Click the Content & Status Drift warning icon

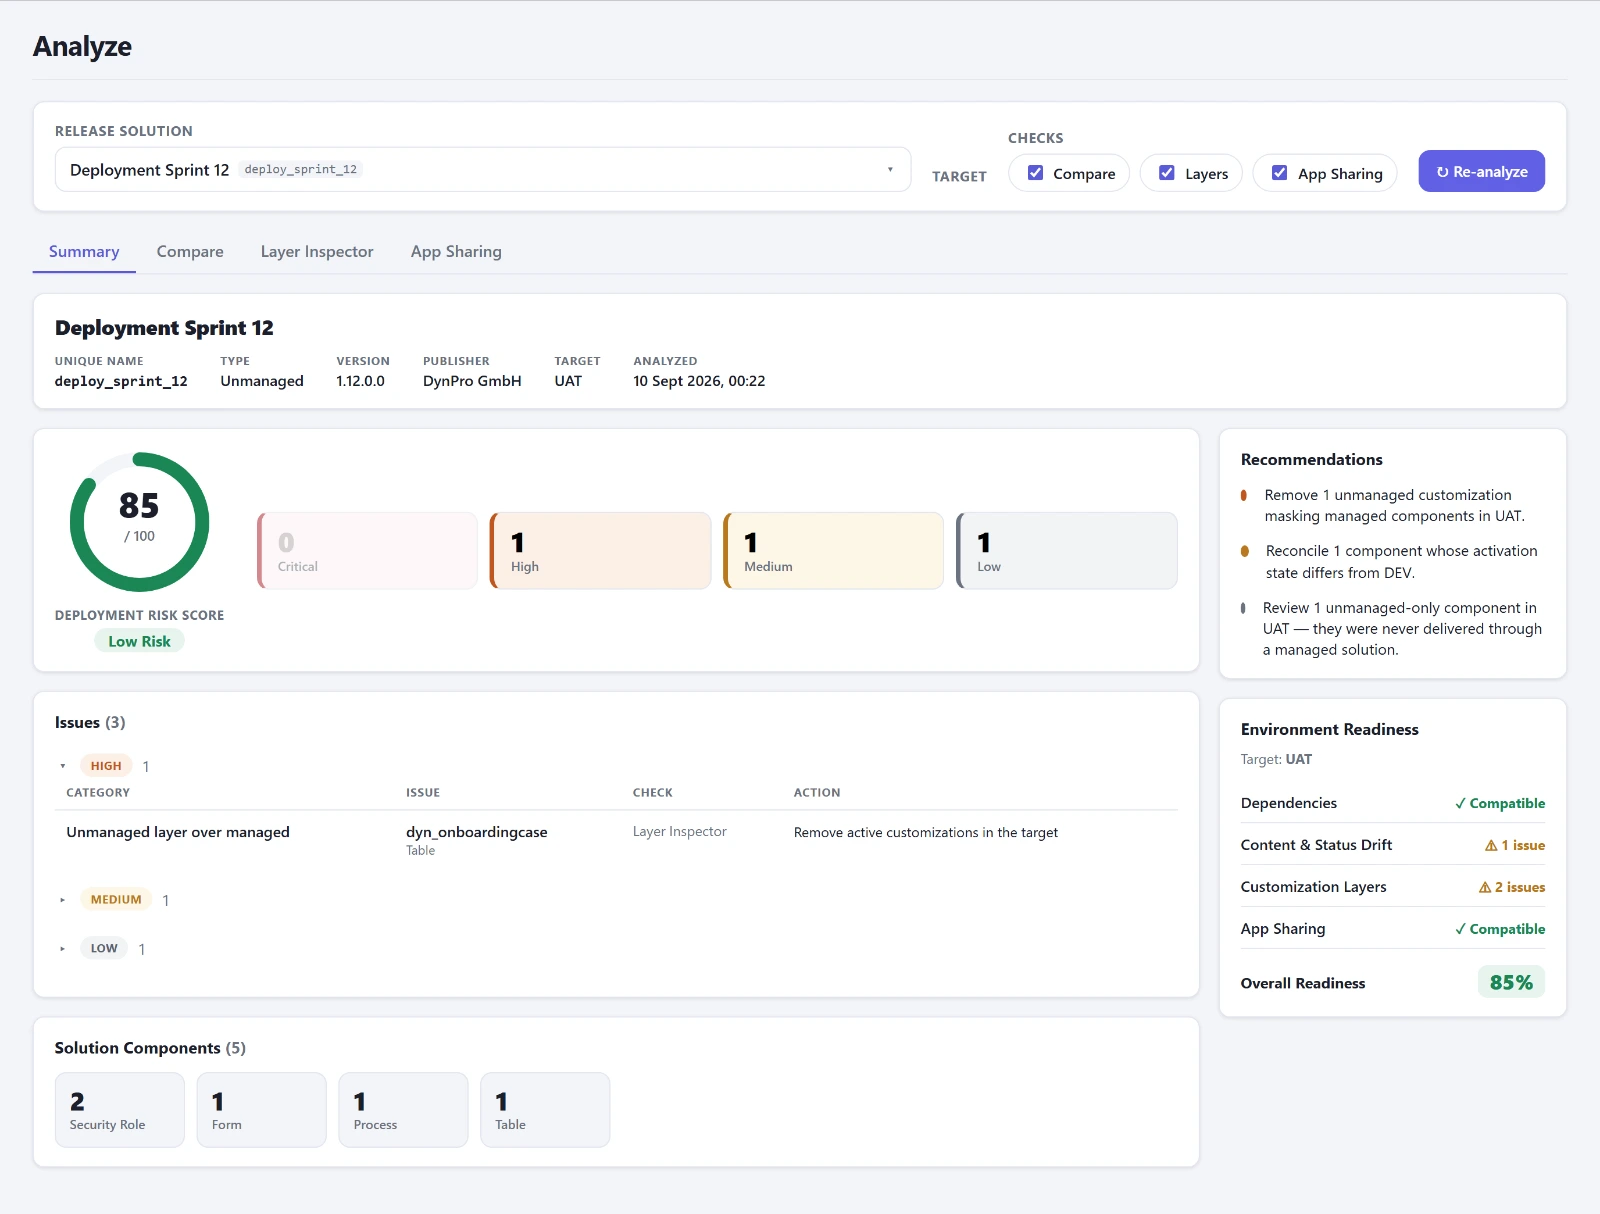(1491, 846)
